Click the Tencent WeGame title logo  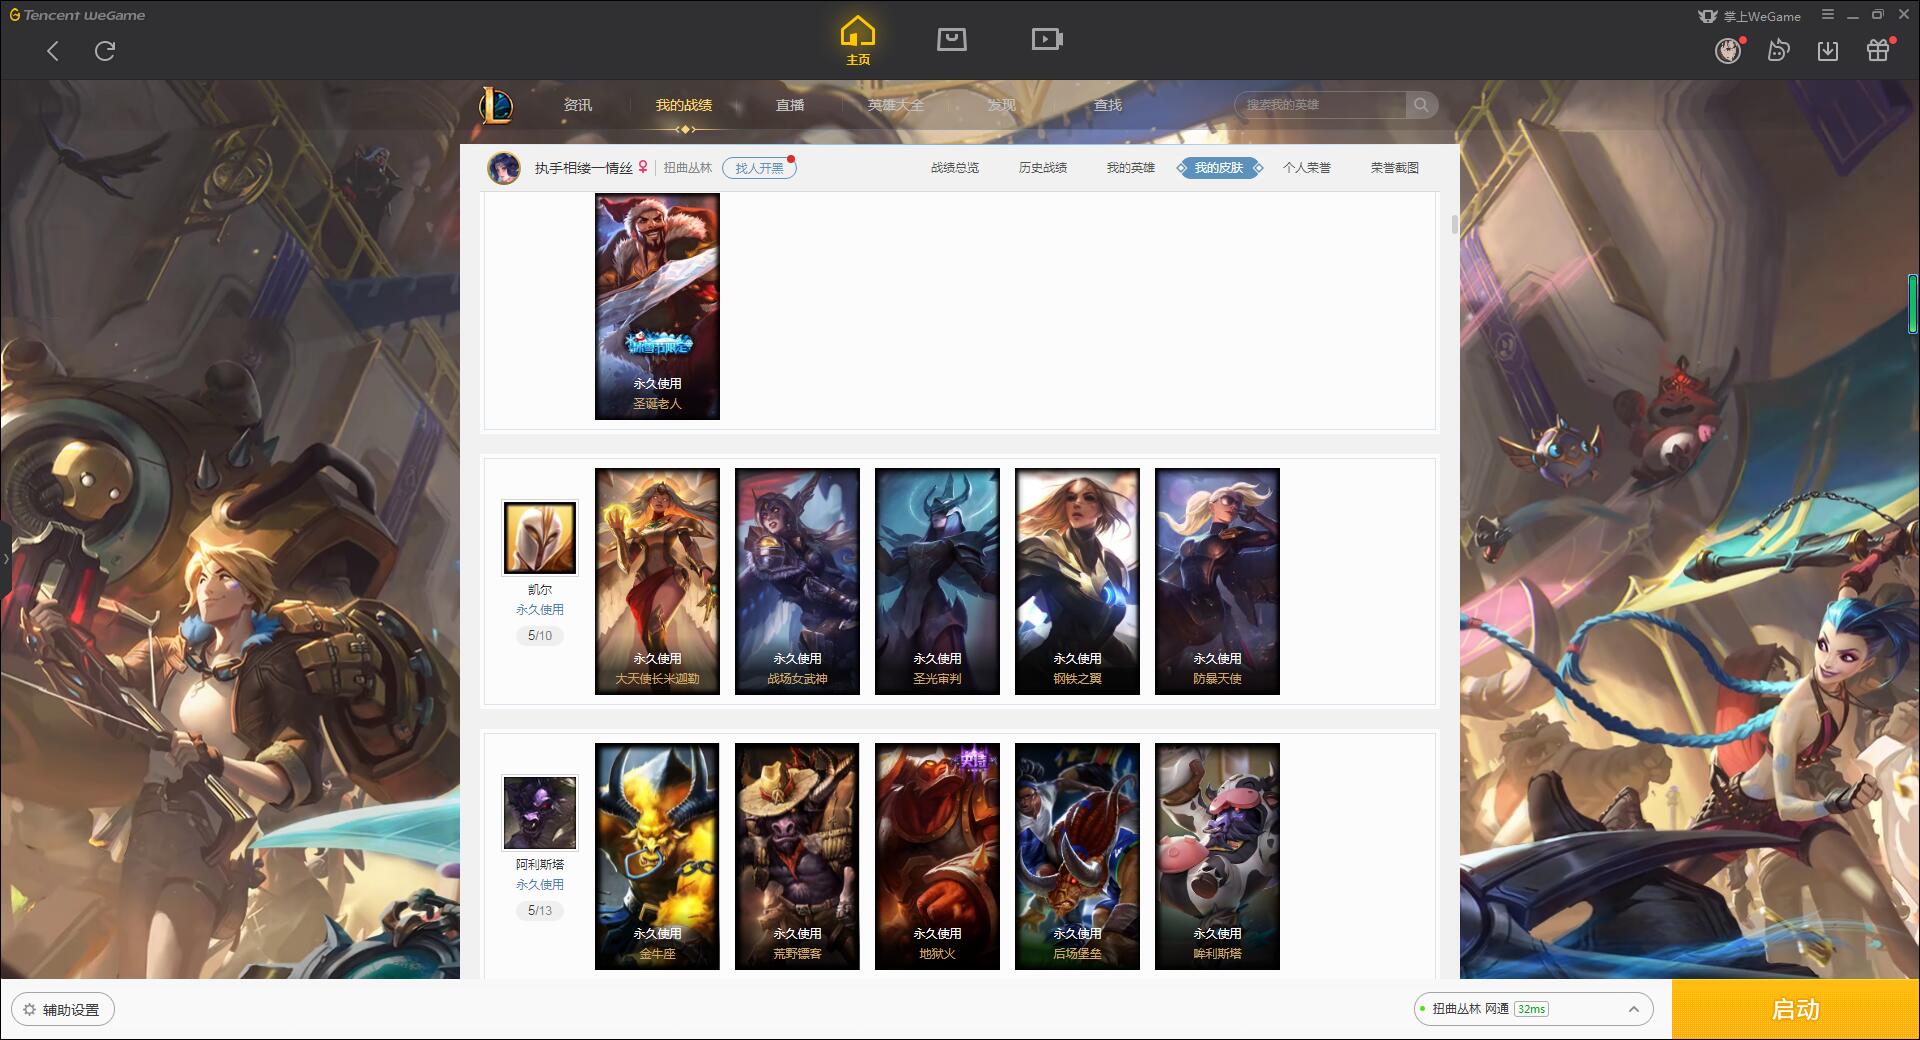click(77, 15)
